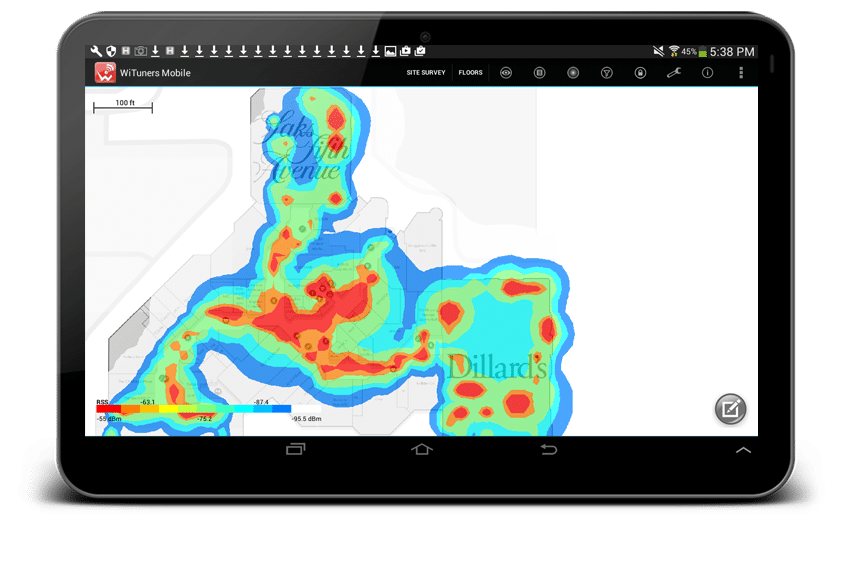Open the info icon
The height and width of the screenshot is (564, 845).
click(708, 73)
